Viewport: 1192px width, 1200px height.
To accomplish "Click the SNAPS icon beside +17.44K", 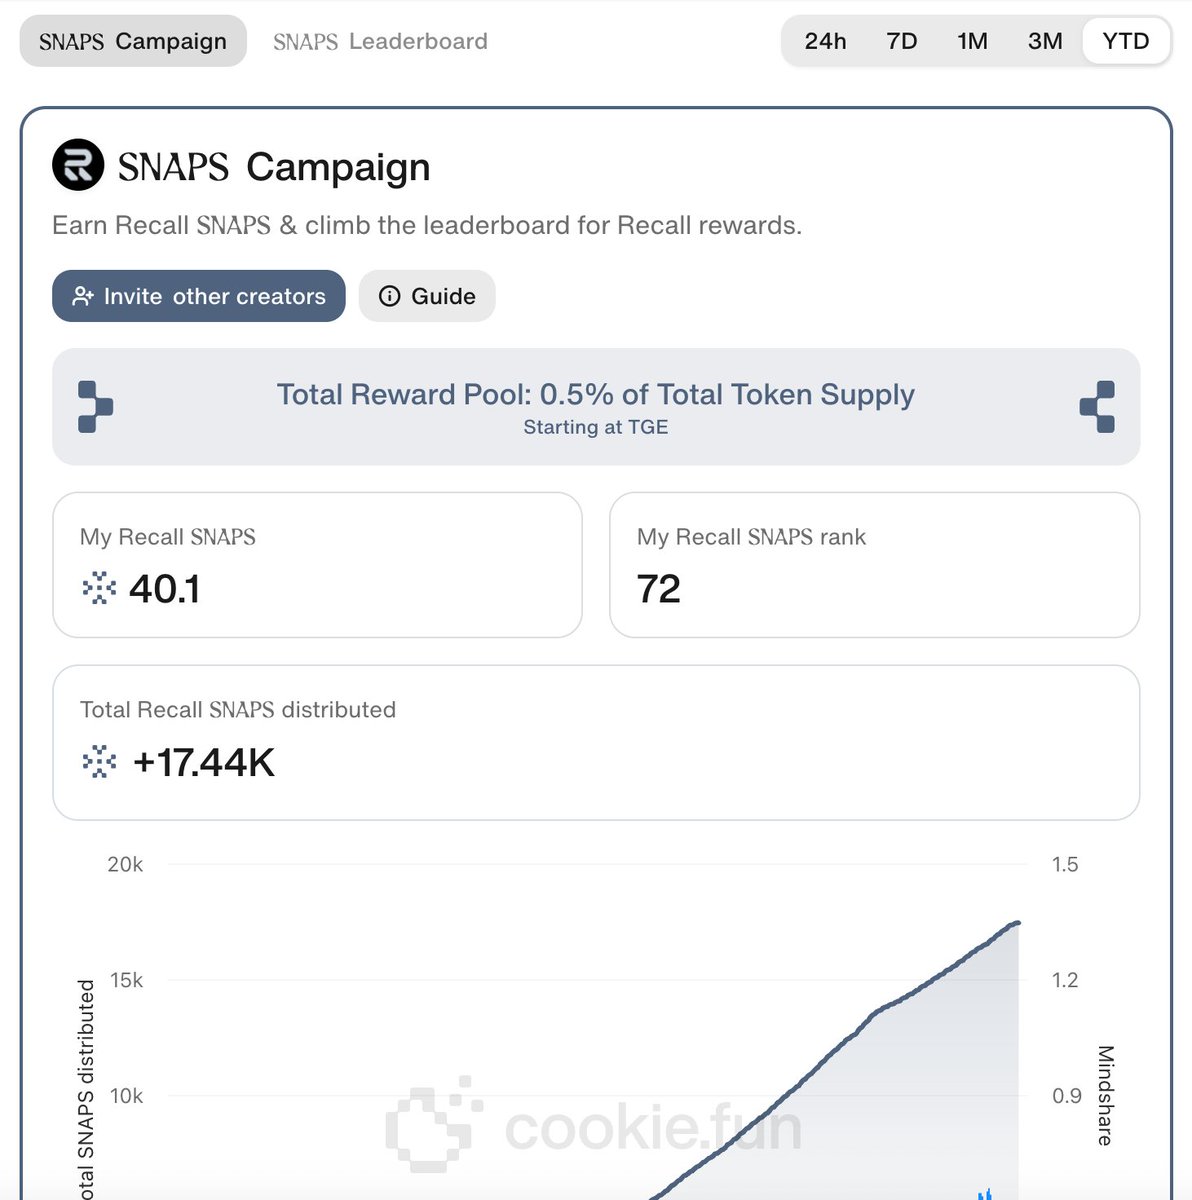I will point(99,762).
